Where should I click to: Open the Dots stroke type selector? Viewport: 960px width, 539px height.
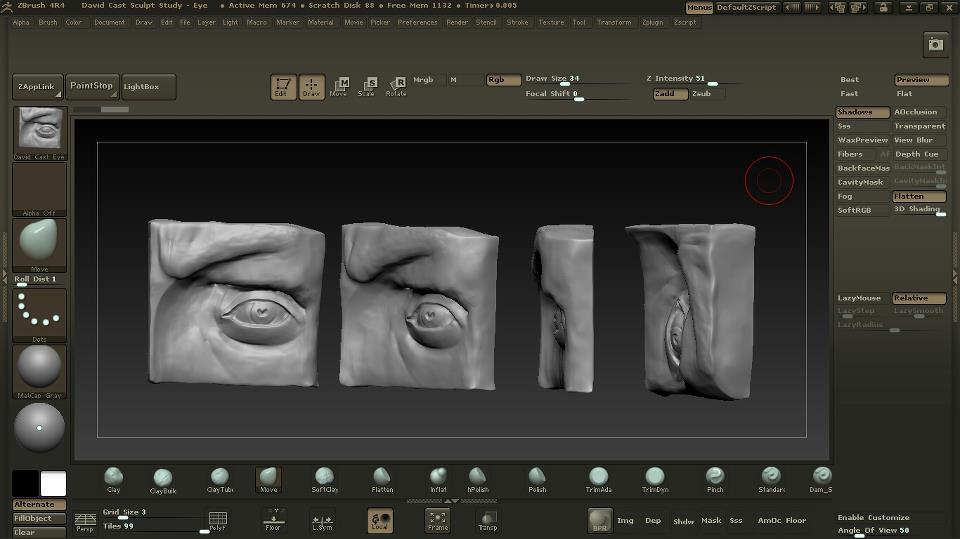click(39, 315)
